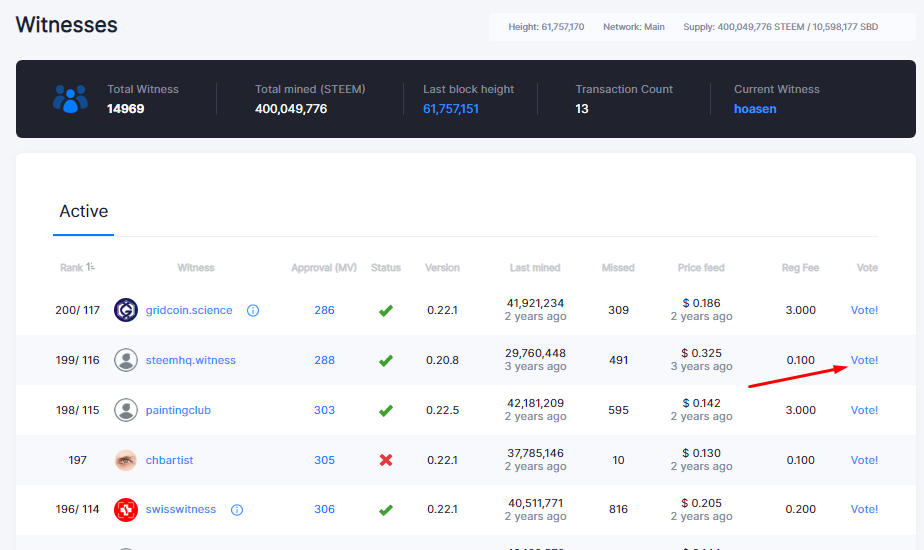The width and height of the screenshot is (924, 550).
Task: Open the info icon next to gridcoin.science
Action: (x=253, y=311)
